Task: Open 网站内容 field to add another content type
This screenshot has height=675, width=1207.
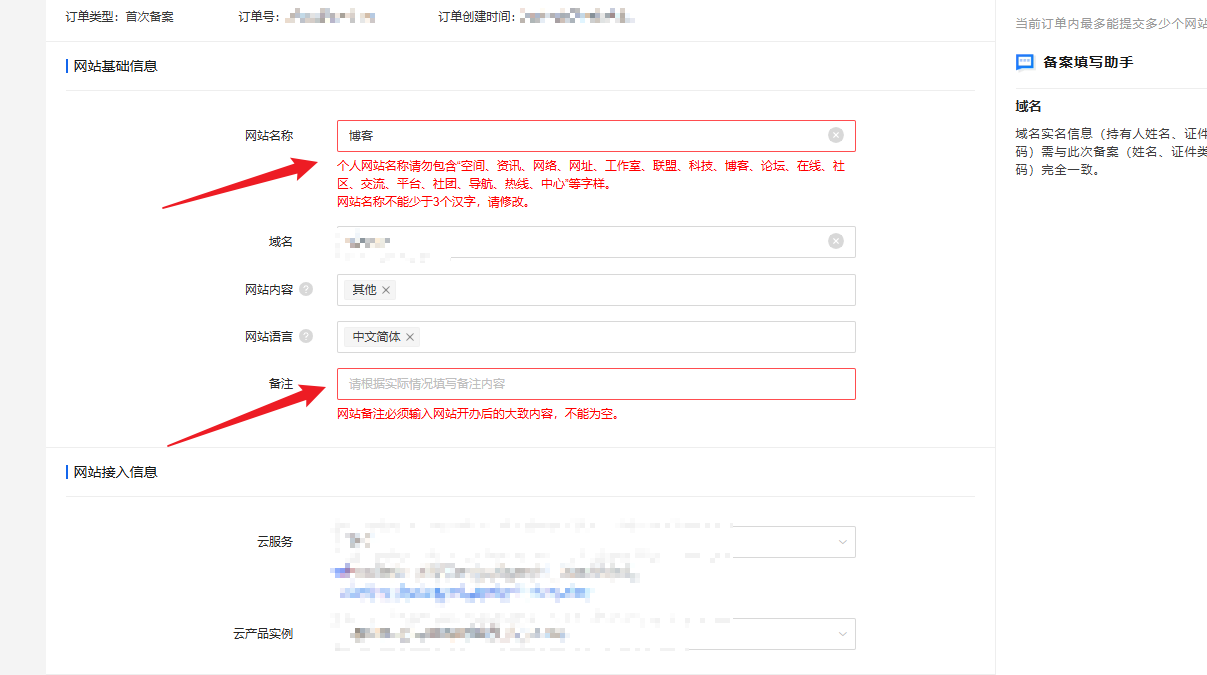Action: pos(600,289)
